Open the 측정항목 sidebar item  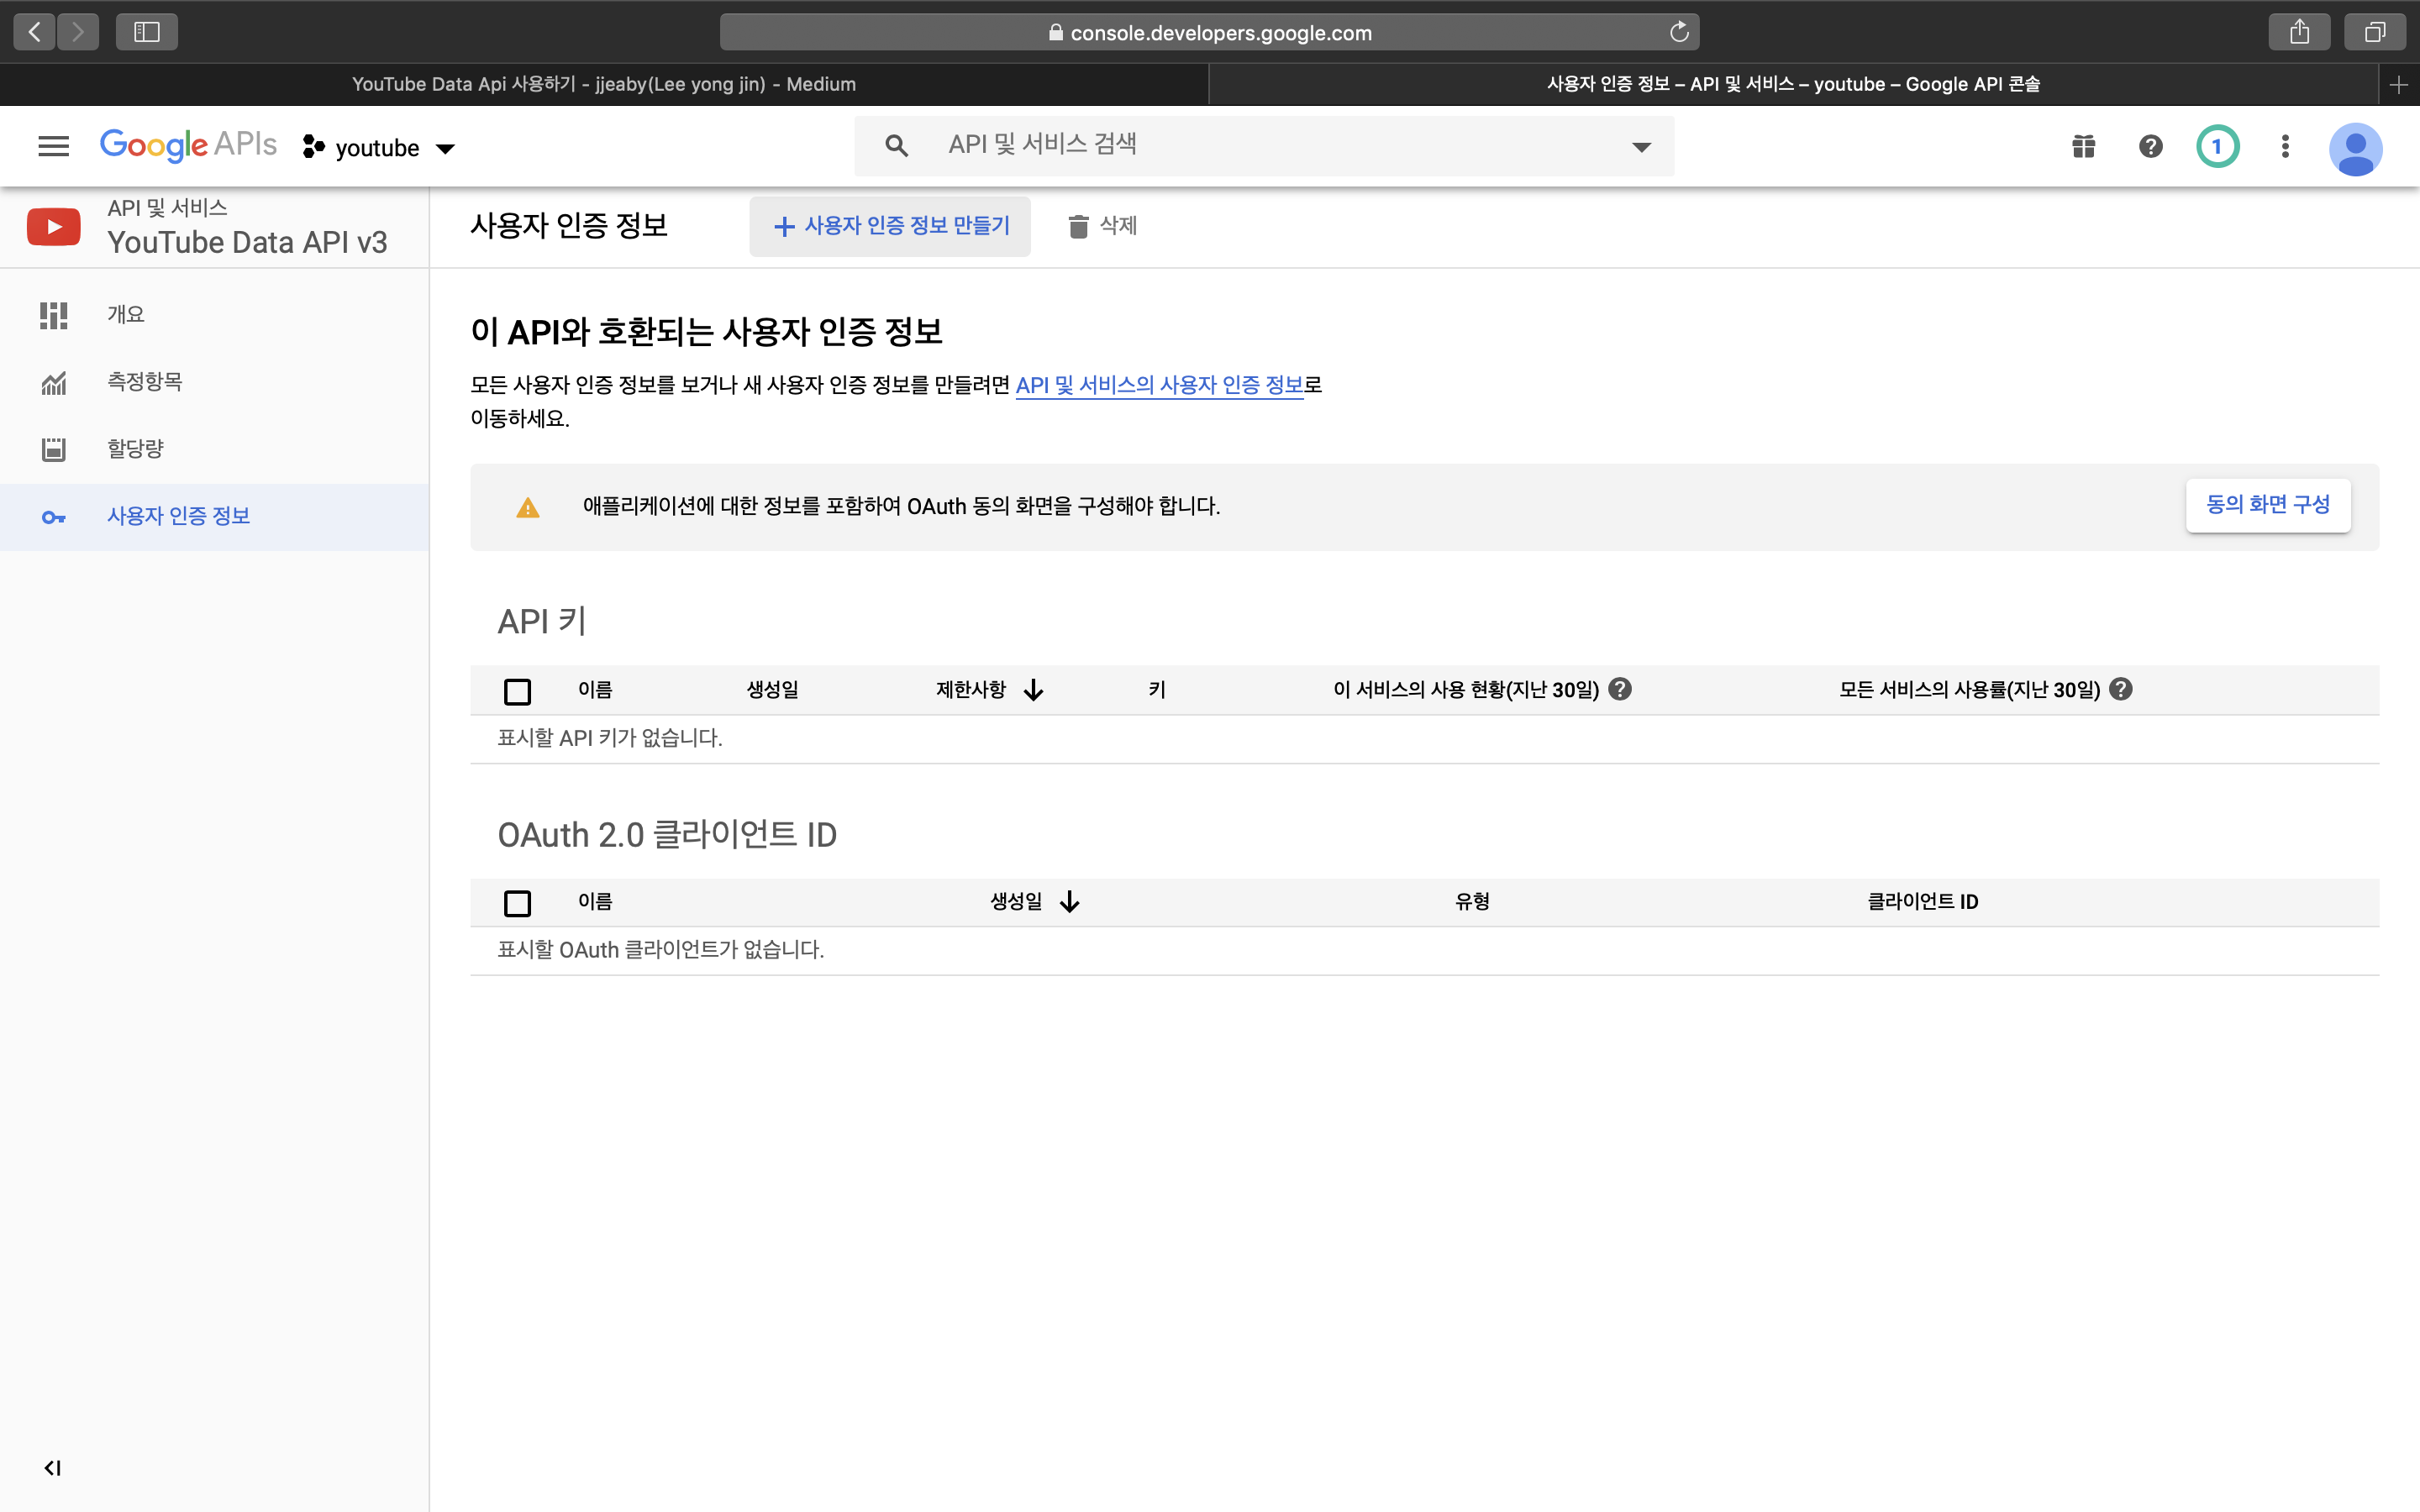(x=214, y=382)
